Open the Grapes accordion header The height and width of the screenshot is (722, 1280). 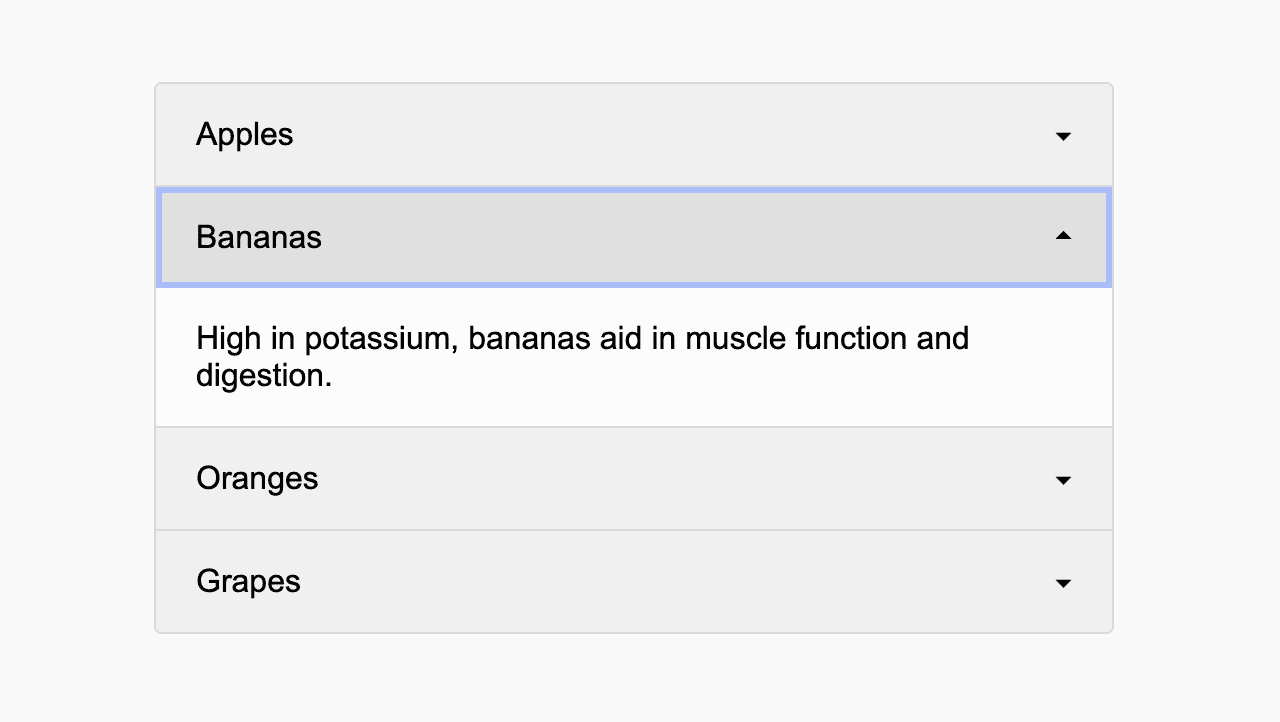[x=634, y=582]
